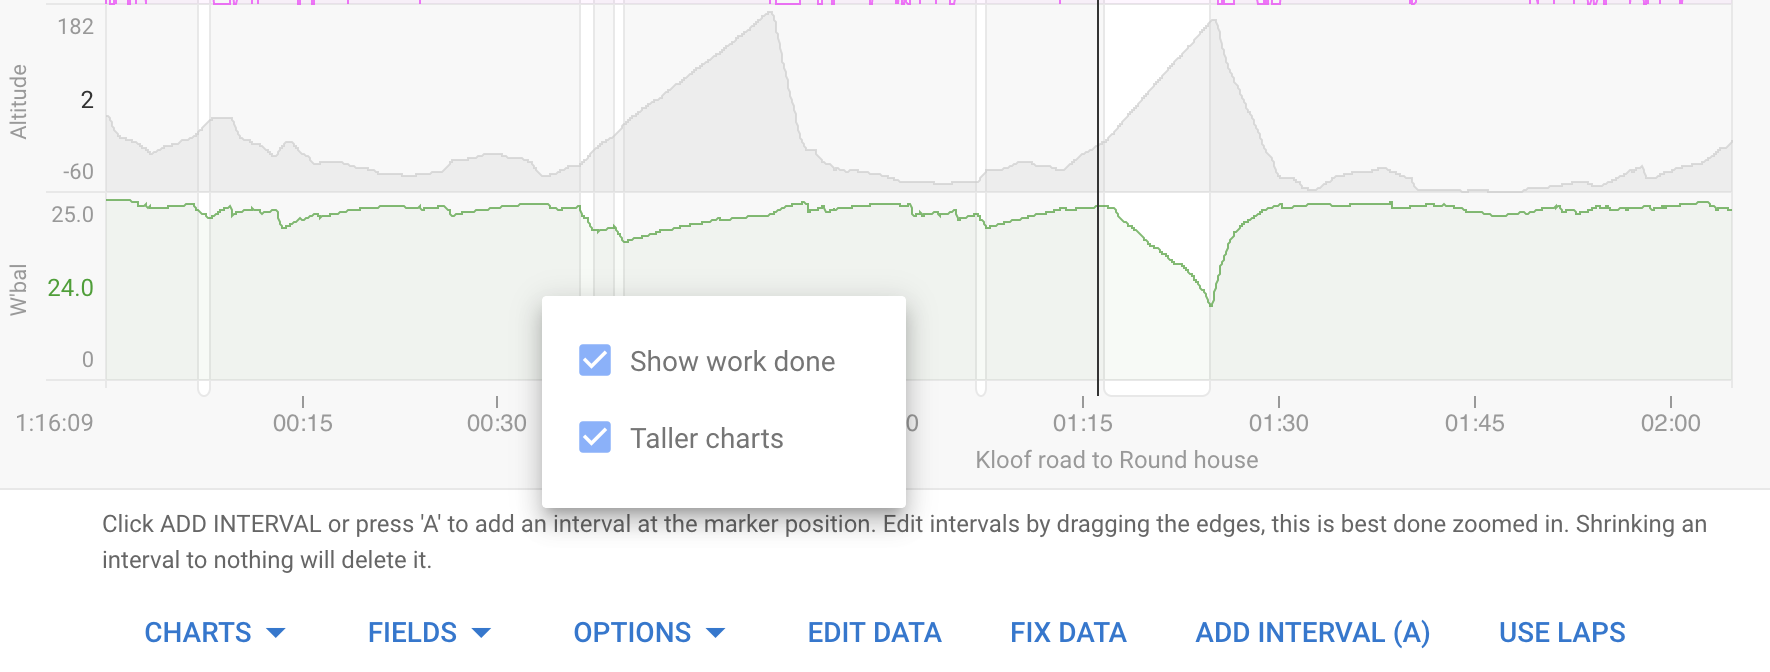This screenshot has width=1770, height=672.
Task: Click EDIT DATA button
Action: point(875,632)
